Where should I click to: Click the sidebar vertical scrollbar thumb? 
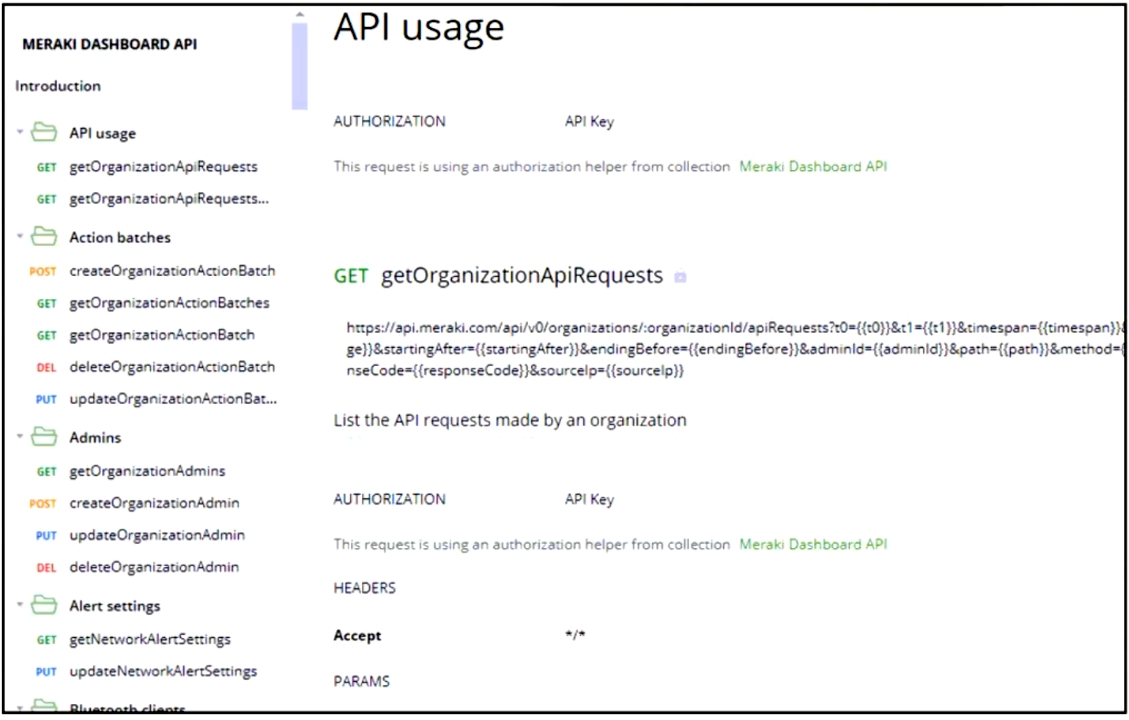(299, 65)
